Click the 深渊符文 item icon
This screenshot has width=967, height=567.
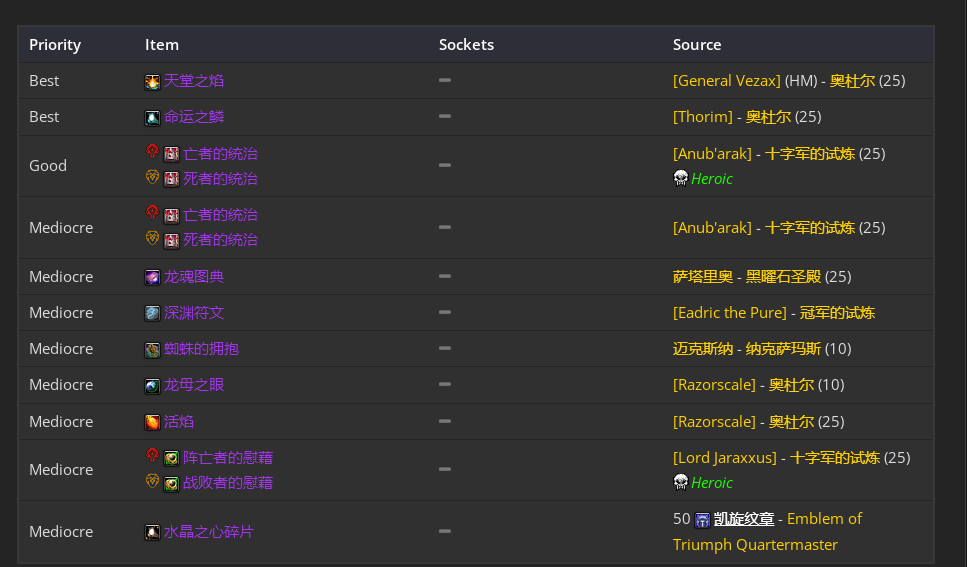(152, 314)
